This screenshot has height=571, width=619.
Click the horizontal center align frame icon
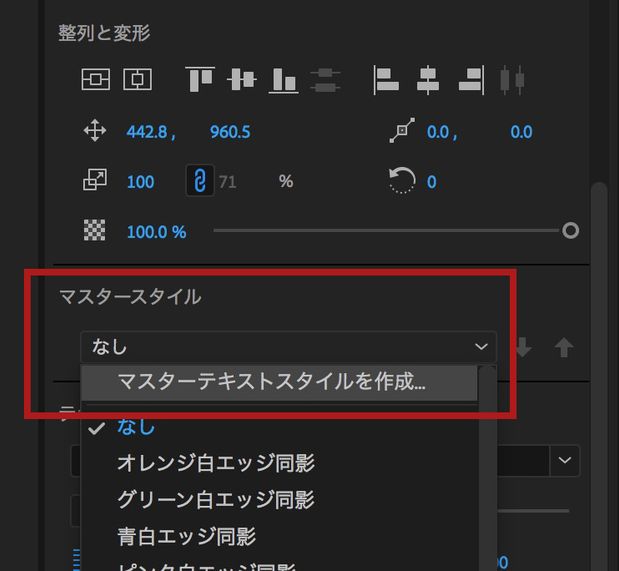coord(137,79)
